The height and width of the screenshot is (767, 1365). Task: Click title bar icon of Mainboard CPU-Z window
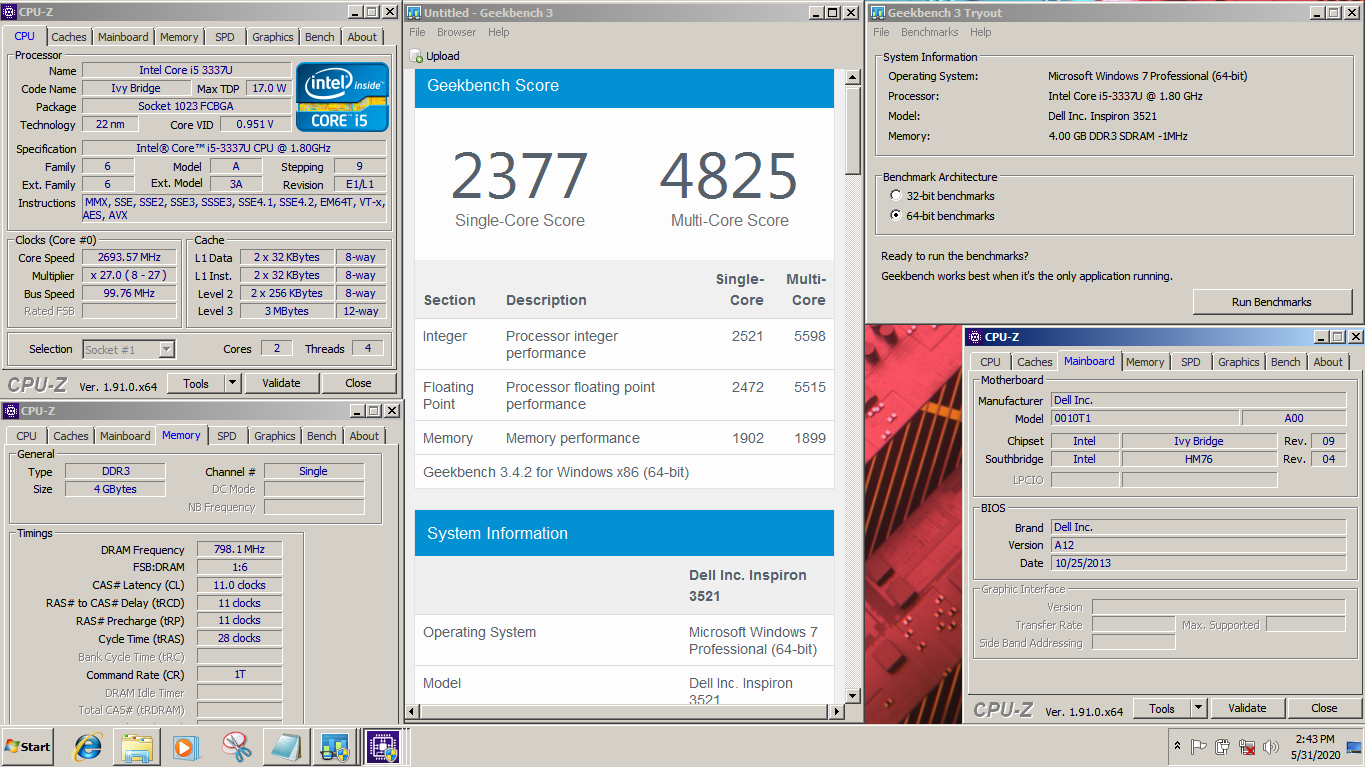point(975,337)
